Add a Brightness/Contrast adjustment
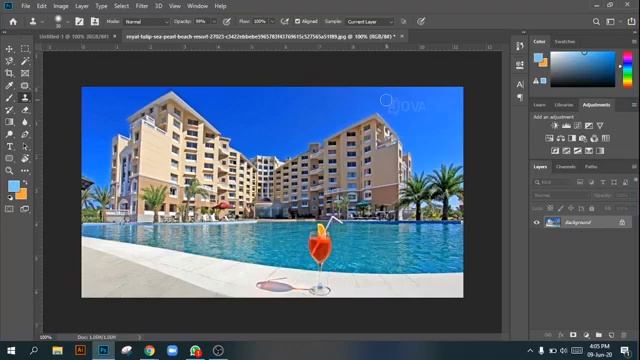The image size is (640, 360). (555, 126)
